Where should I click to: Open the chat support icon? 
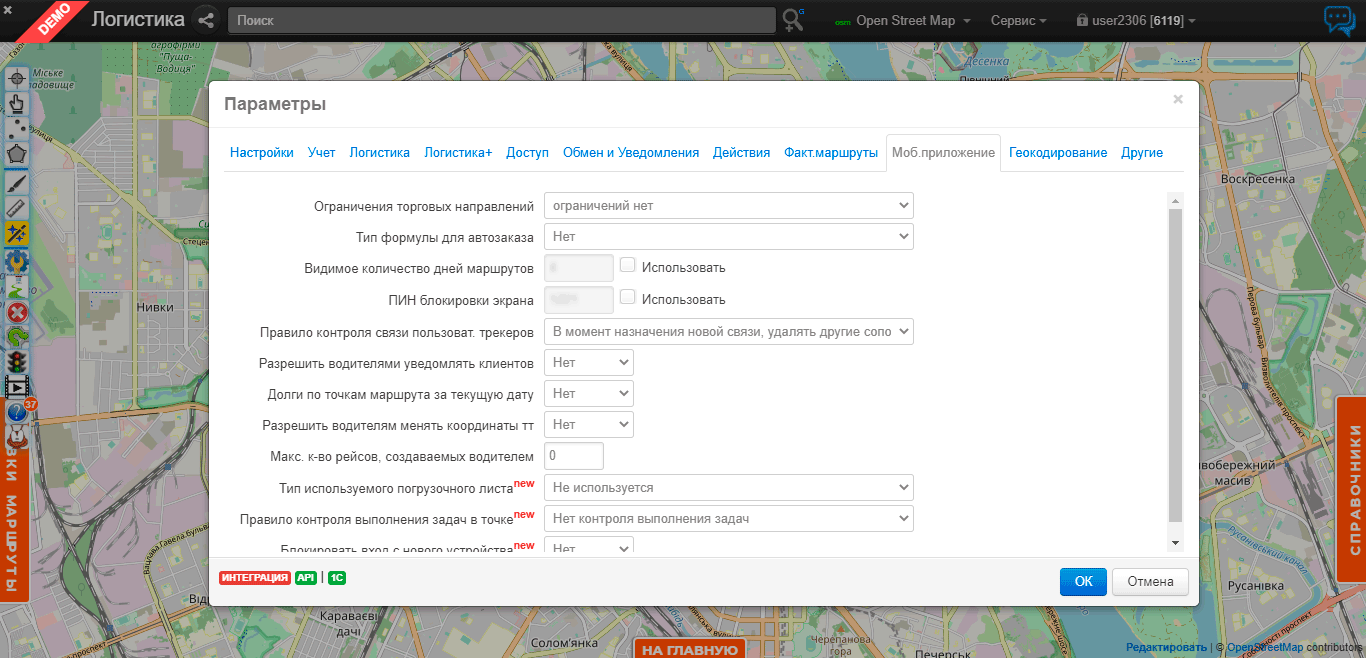[x=1339, y=20]
